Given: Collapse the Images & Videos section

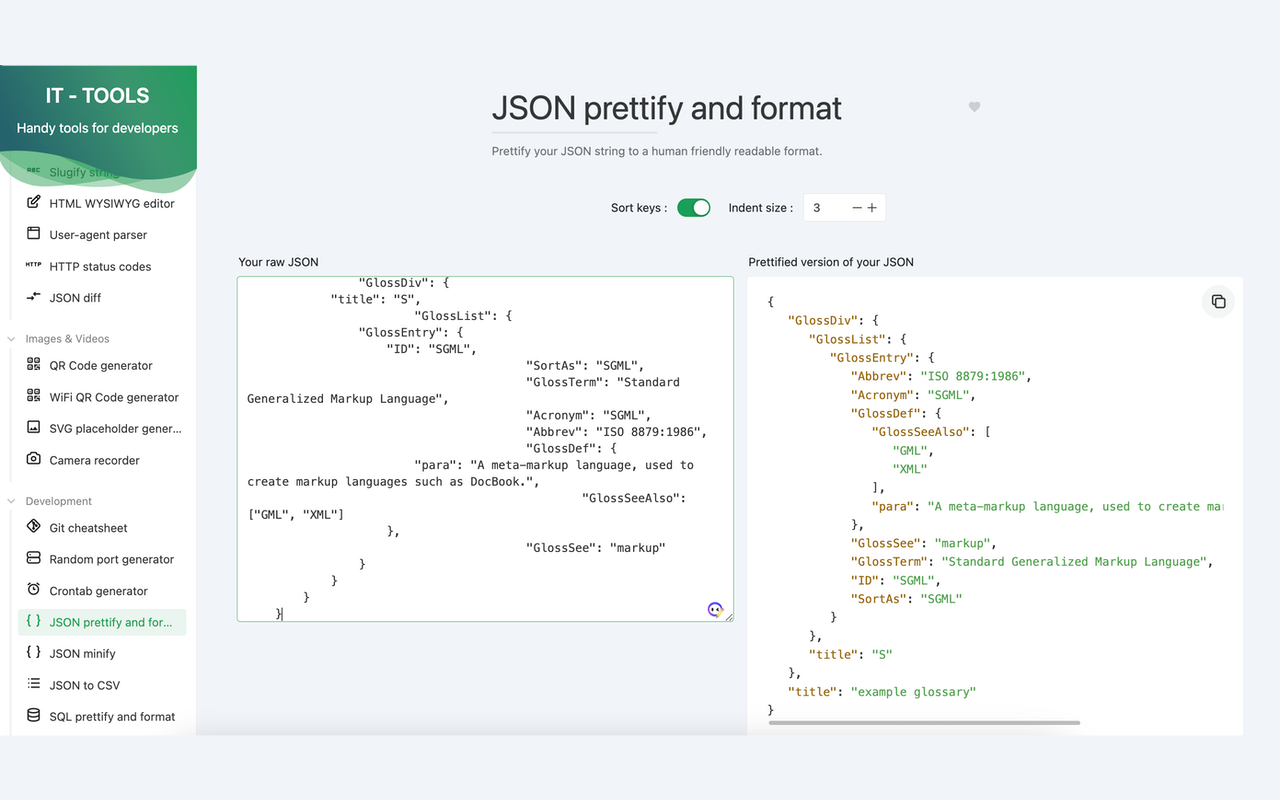Looking at the screenshot, I should pyautogui.click(x=12, y=339).
